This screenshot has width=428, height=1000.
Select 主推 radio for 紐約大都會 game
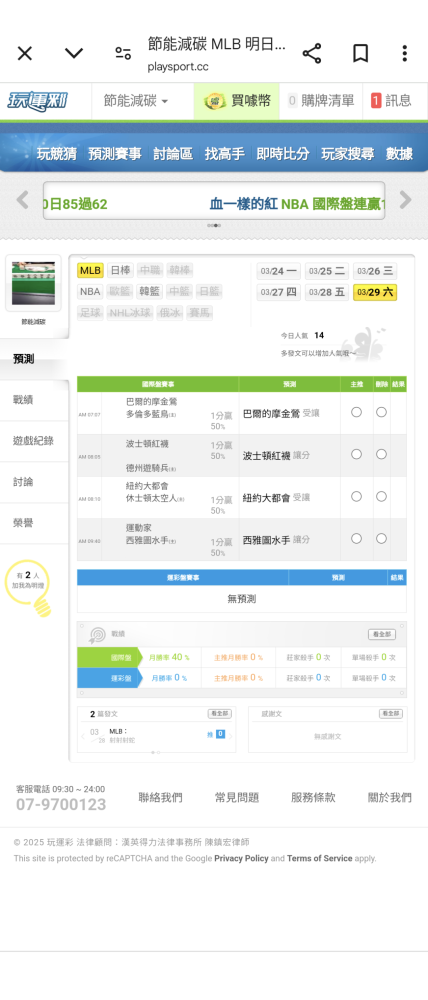(x=357, y=496)
